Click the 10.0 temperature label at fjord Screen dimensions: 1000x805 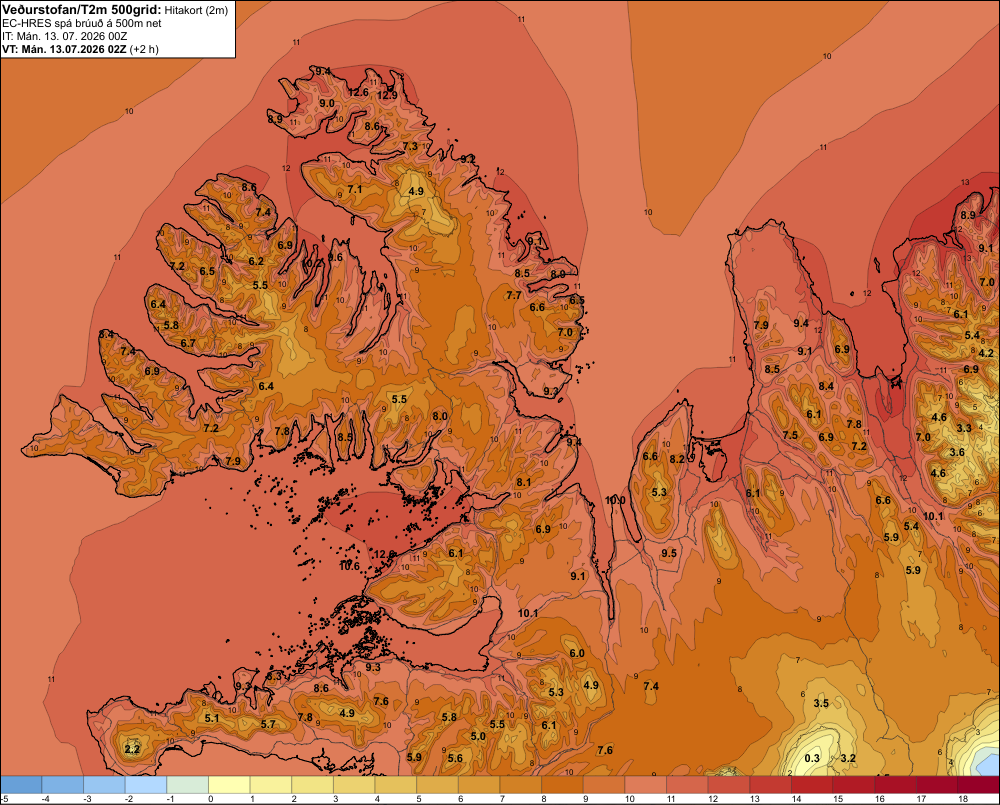pyautogui.click(x=615, y=500)
